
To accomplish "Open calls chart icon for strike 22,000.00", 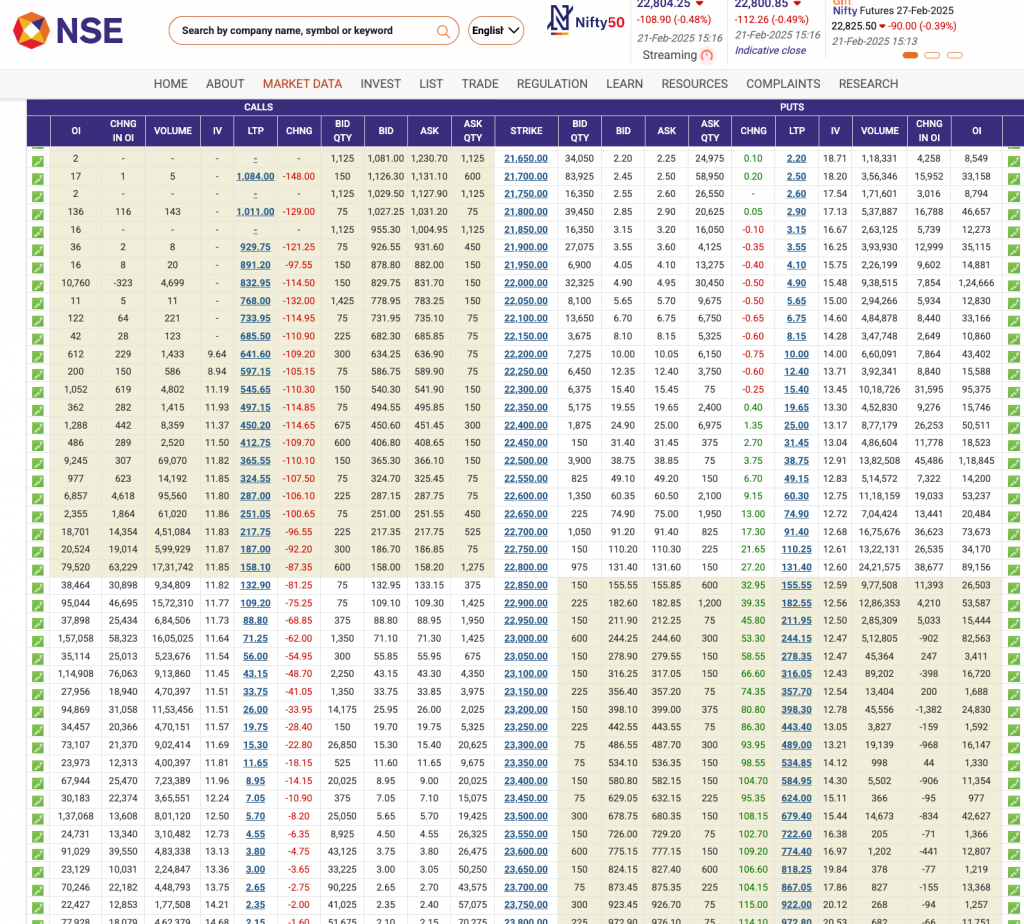I will [x=38, y=286].
